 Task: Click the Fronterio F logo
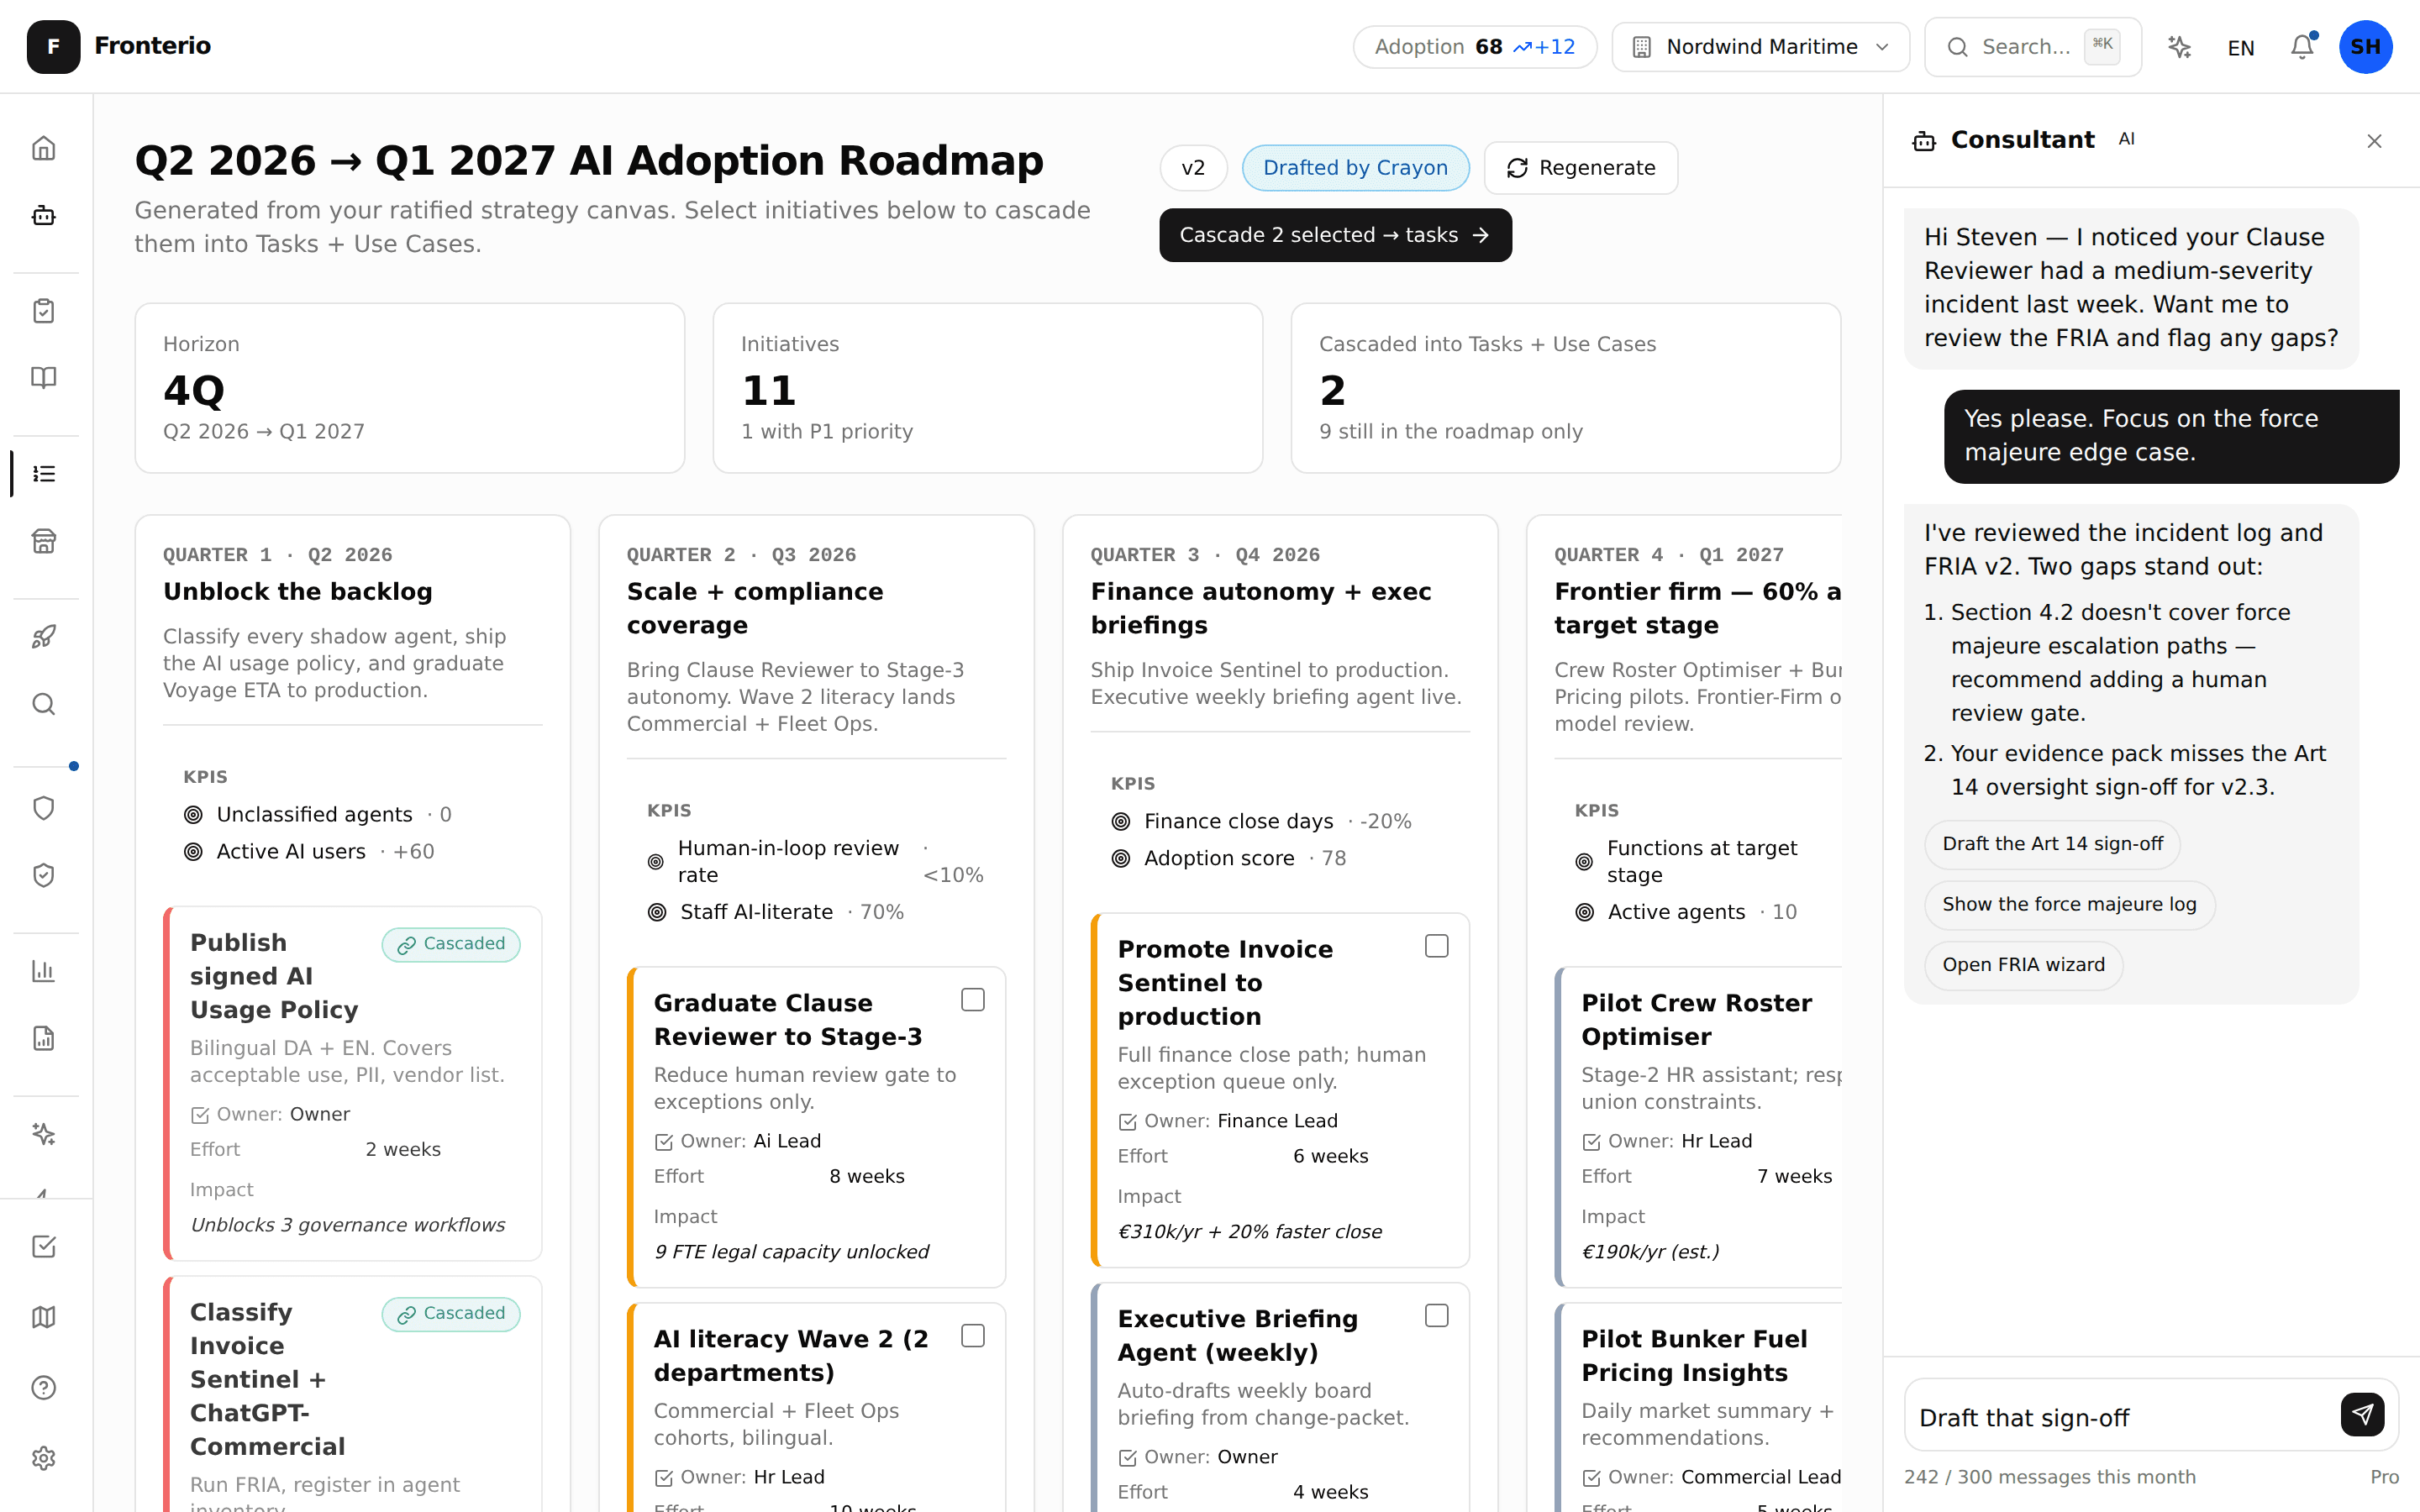[x=53, y=46]
